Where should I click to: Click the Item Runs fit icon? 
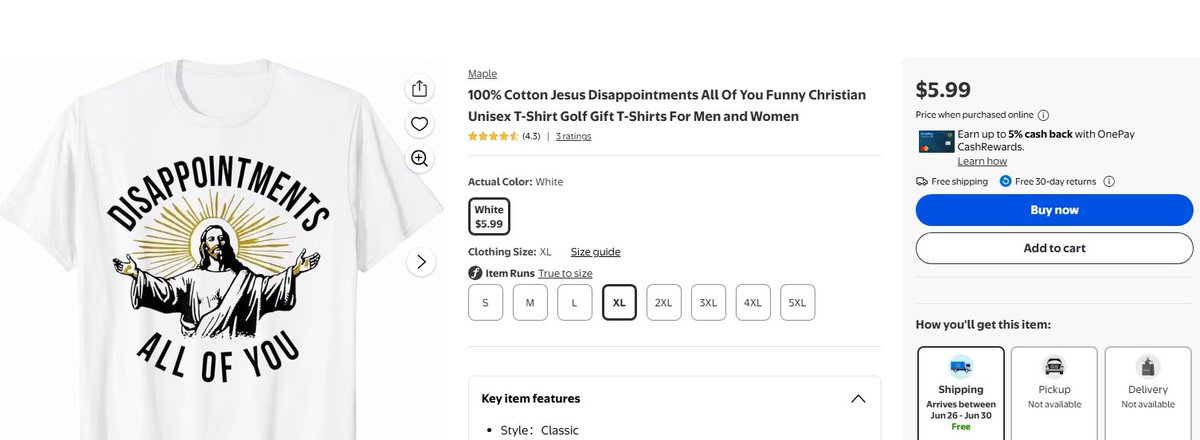point(475,274)
